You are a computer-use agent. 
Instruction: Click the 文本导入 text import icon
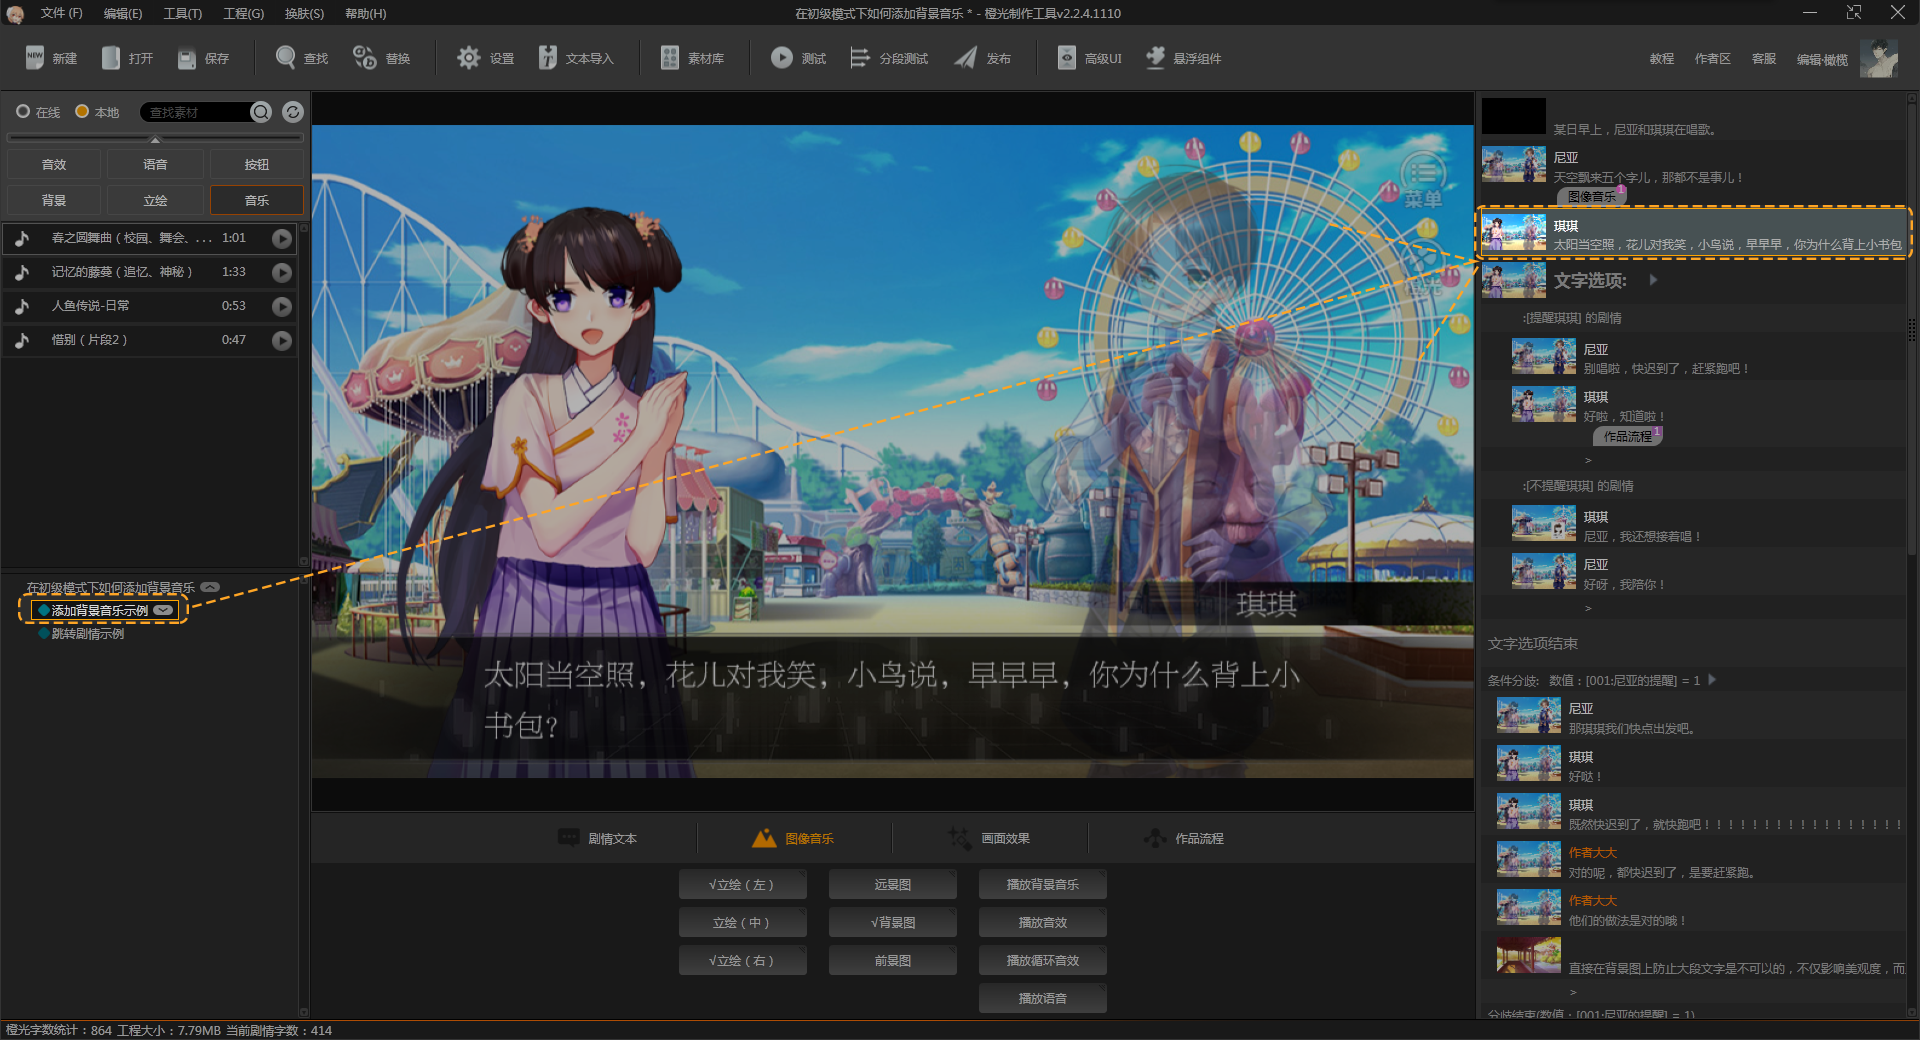coord(547,58)
